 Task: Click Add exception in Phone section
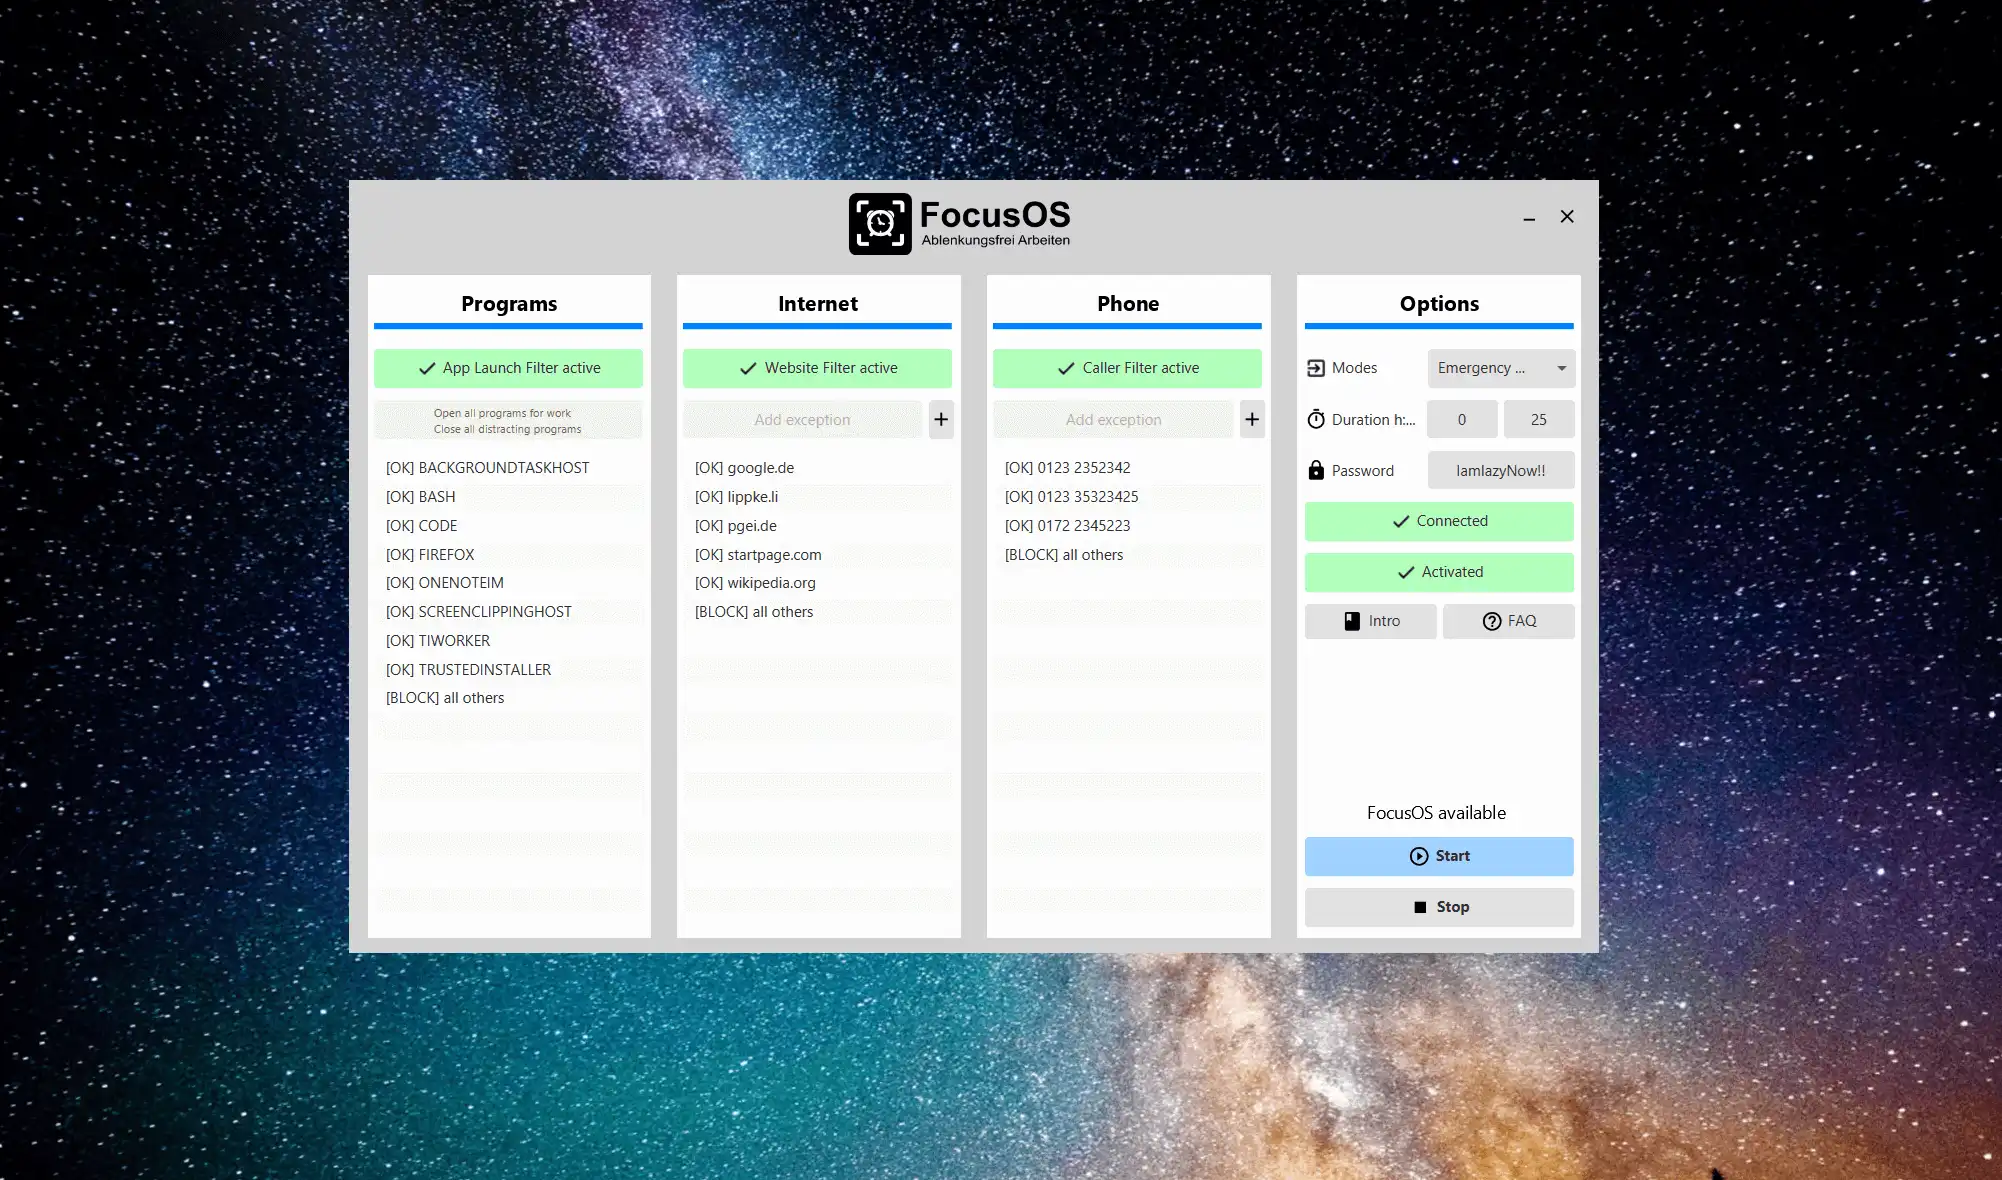(x=1113, y=419)
